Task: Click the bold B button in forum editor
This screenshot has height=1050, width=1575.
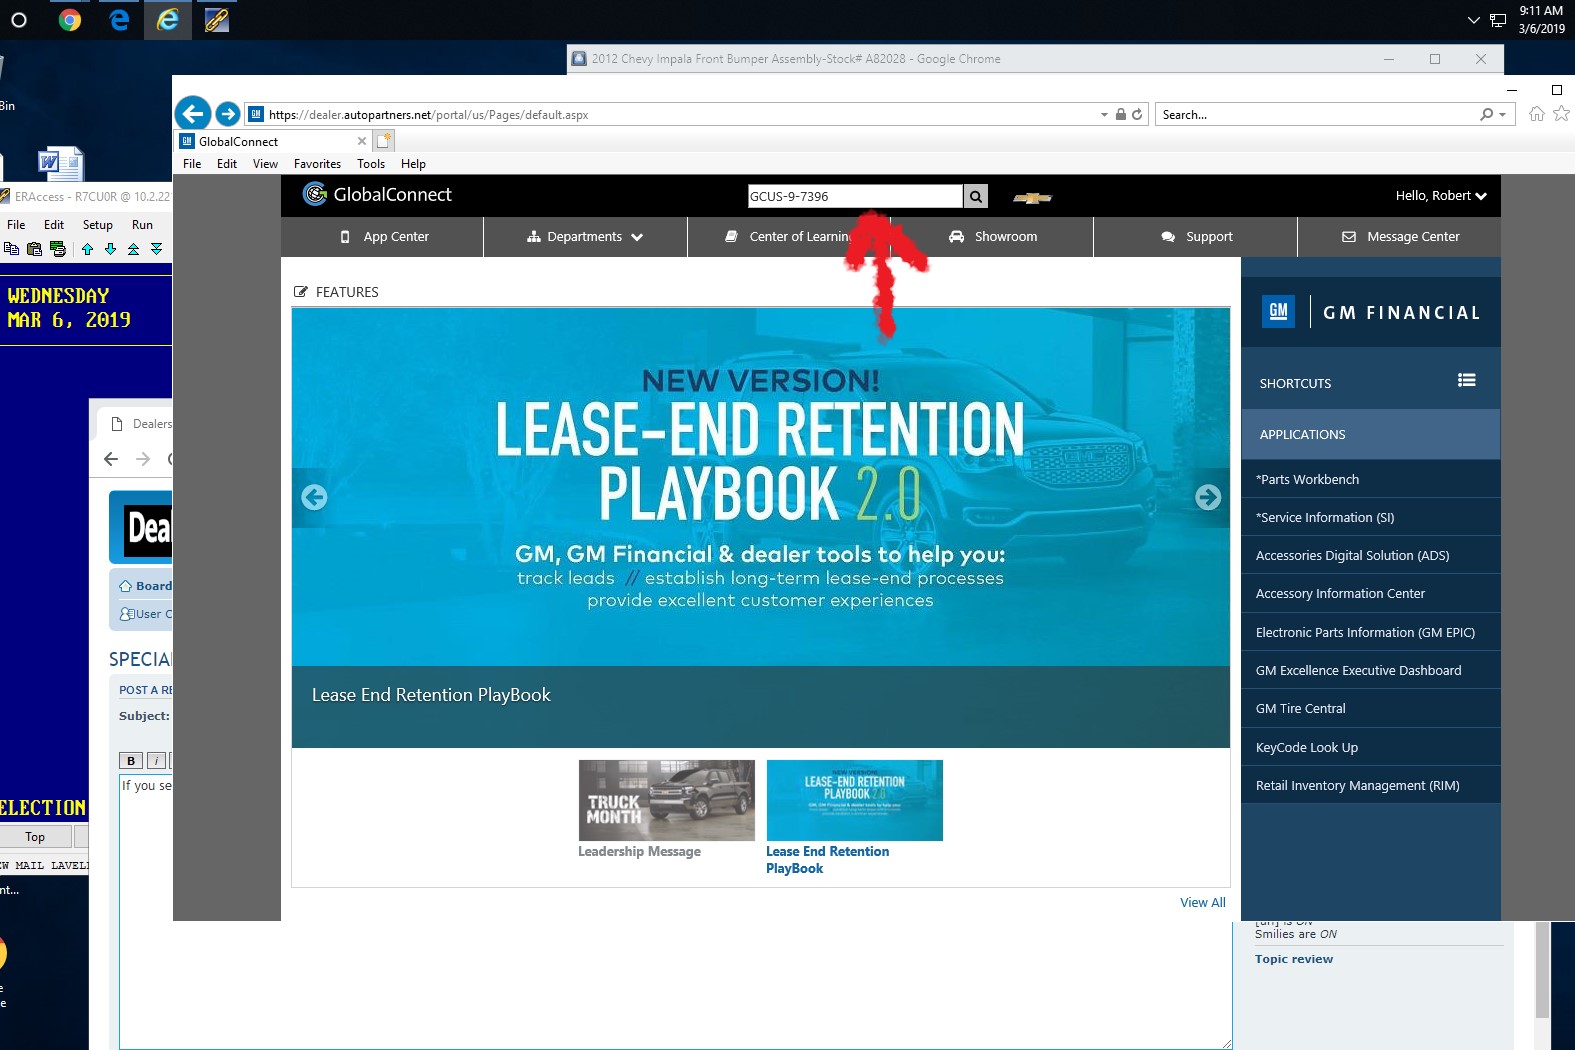Action: pyautogui.click(x=131, y=761)
